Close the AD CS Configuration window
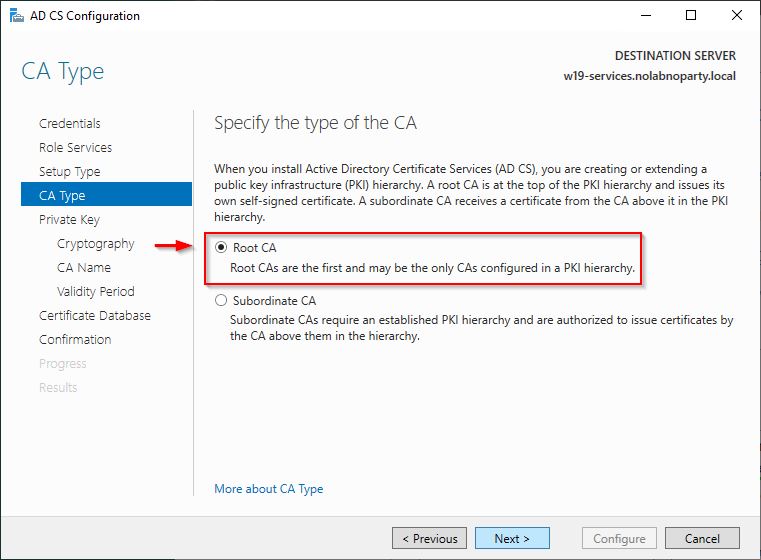 pos(737,16)
